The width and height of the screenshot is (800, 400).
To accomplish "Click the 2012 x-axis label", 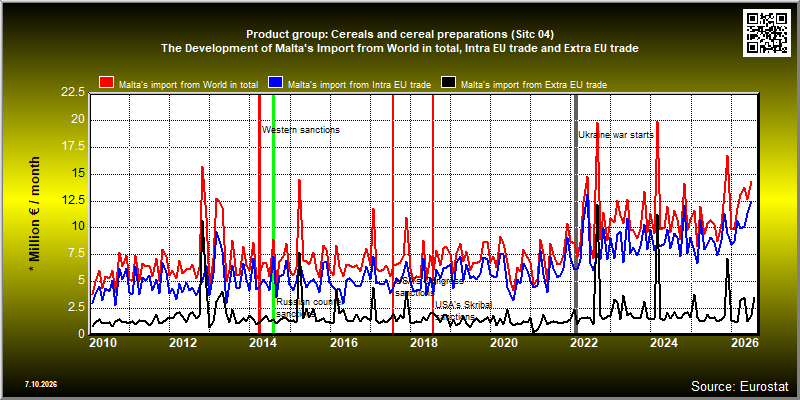I will [x=181, y=342].
